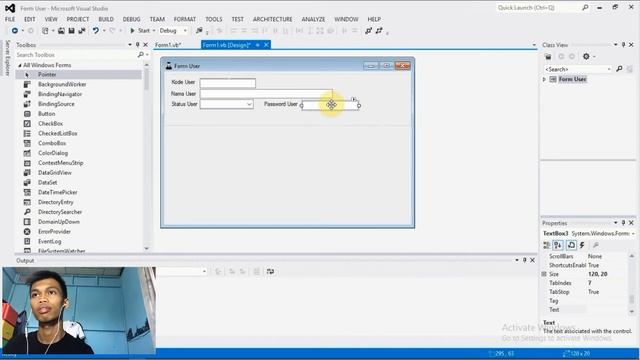
Task: Open the PROJECT menu
Action: pos(78,19)
